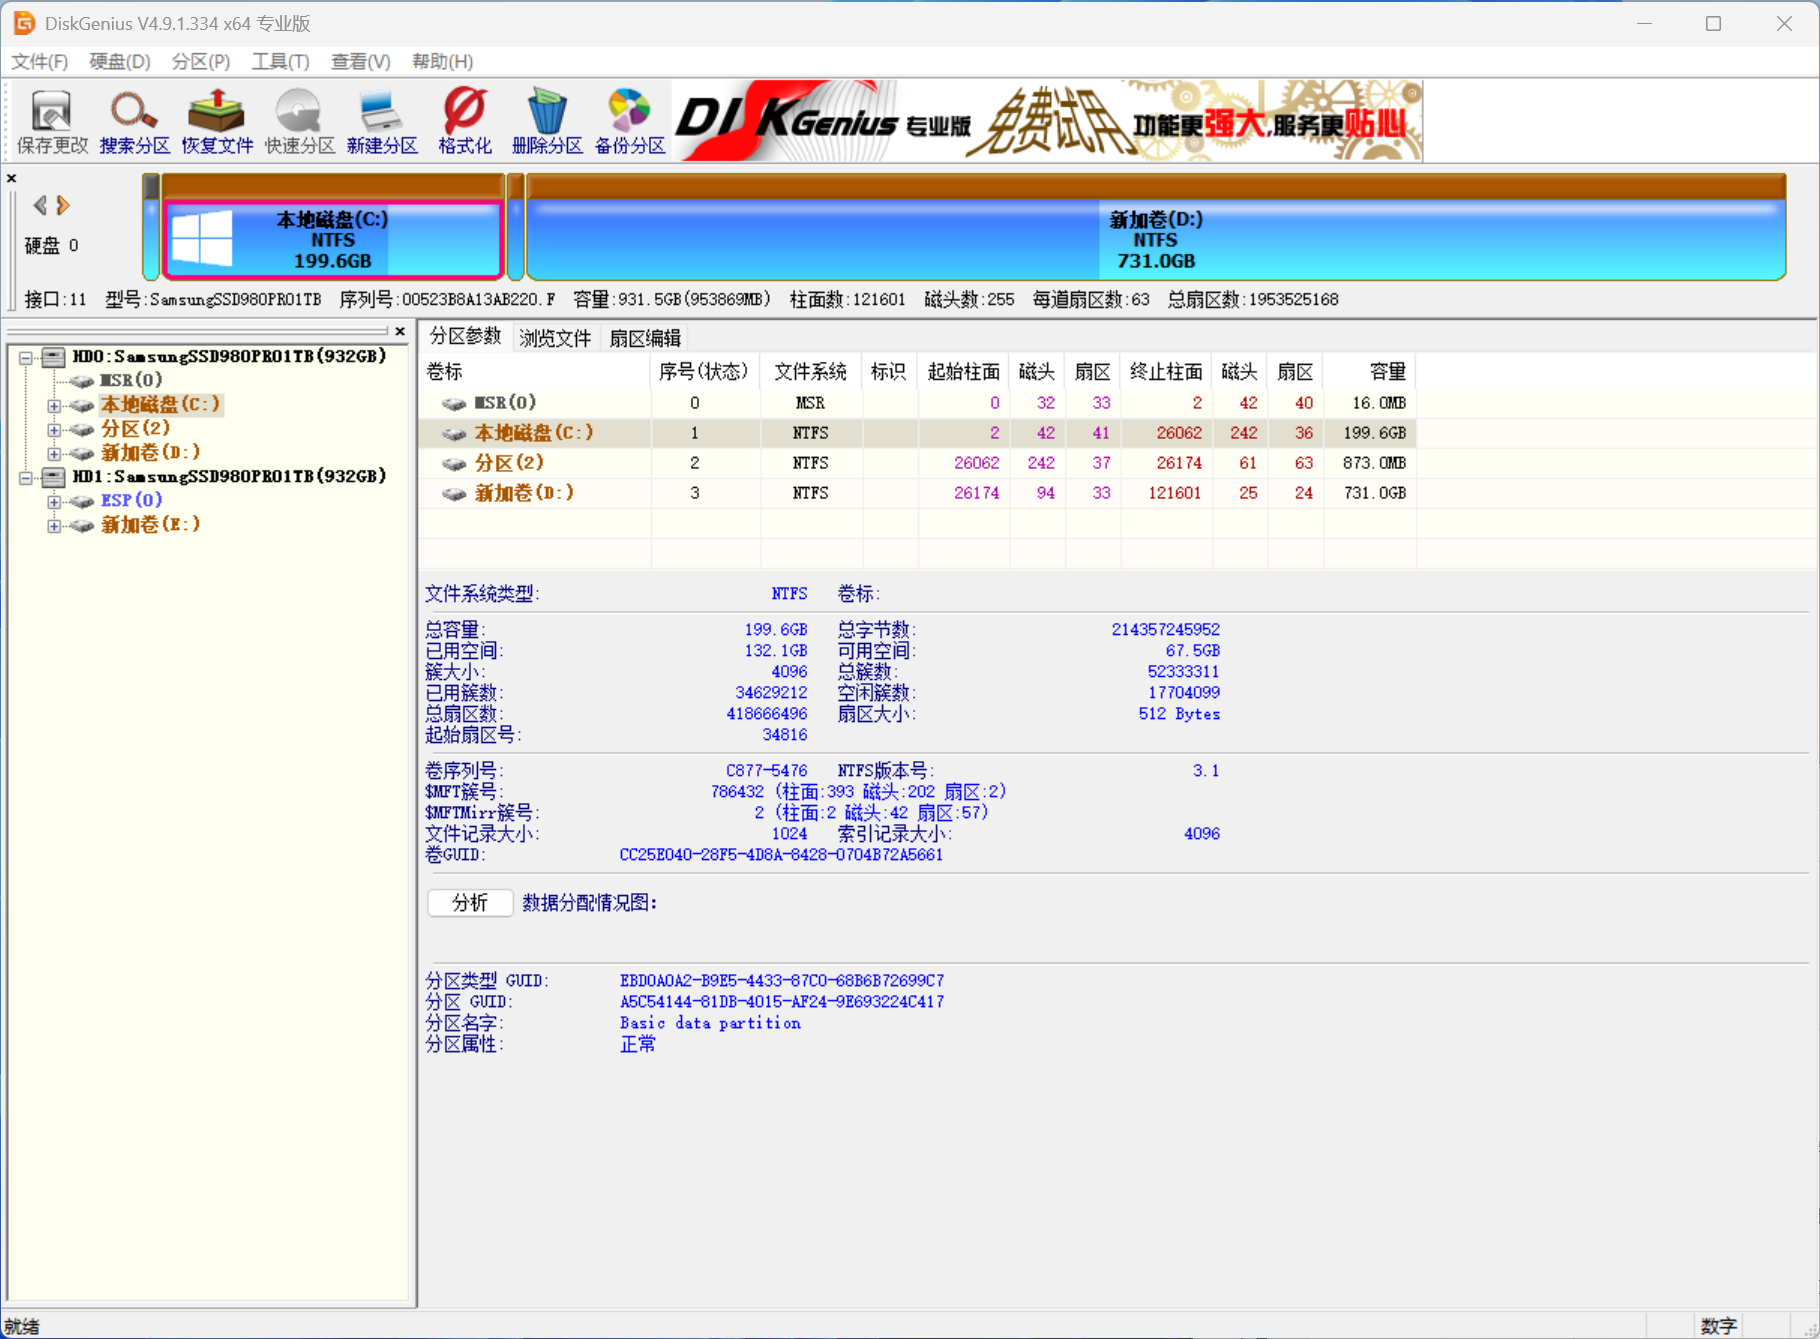Image resolution: width=1820 pixels, height=1339 pixels.
Task: Expand the 本地磁盘(C:) tree node
Action: coord(54,405)
